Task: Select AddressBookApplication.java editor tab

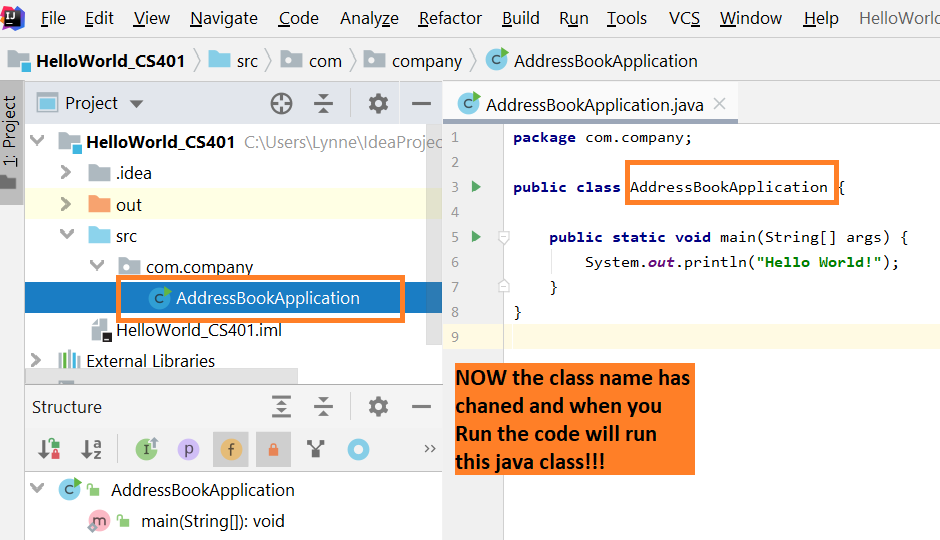Action: pos(594,104)
